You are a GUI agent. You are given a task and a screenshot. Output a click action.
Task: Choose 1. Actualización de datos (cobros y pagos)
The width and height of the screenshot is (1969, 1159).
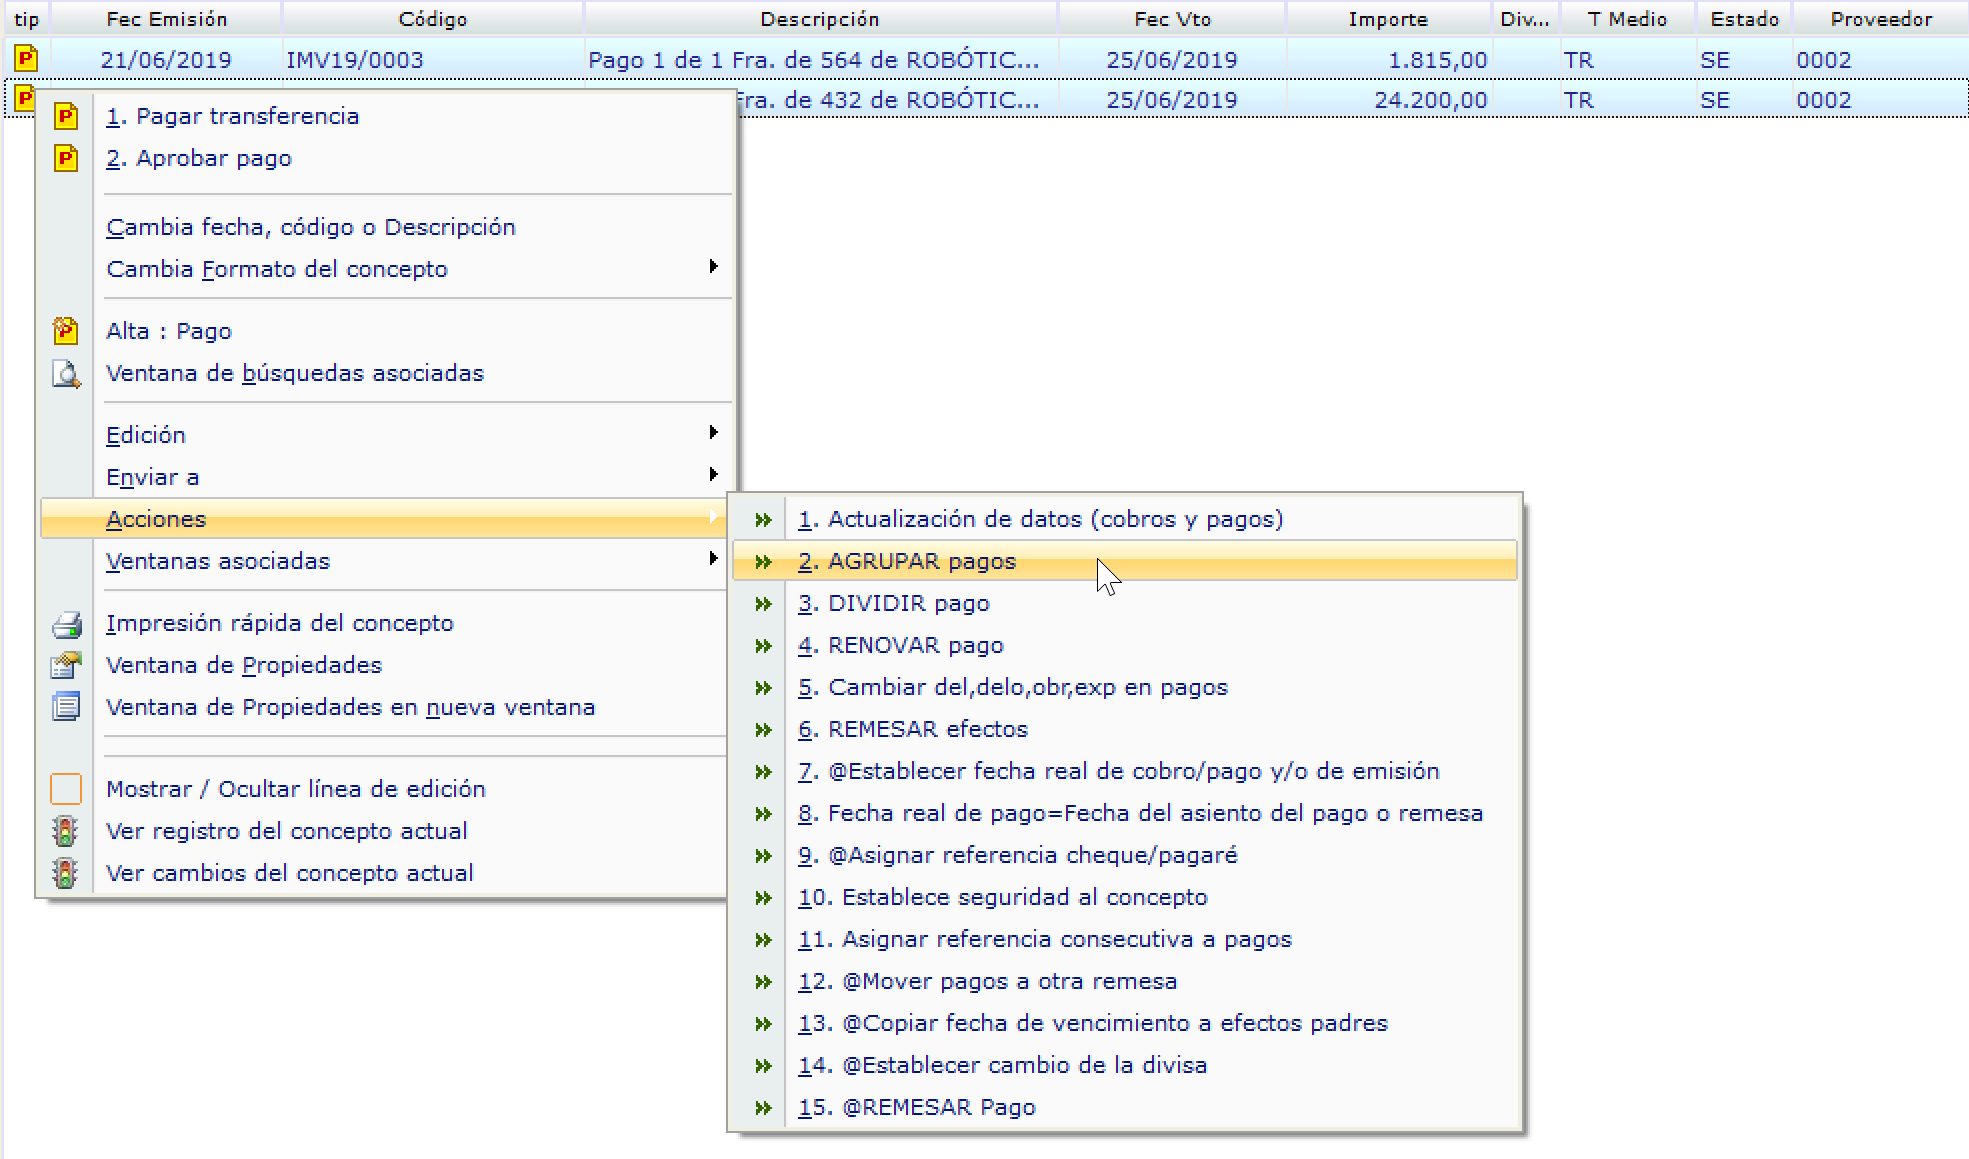click(x=1040, y=519)
